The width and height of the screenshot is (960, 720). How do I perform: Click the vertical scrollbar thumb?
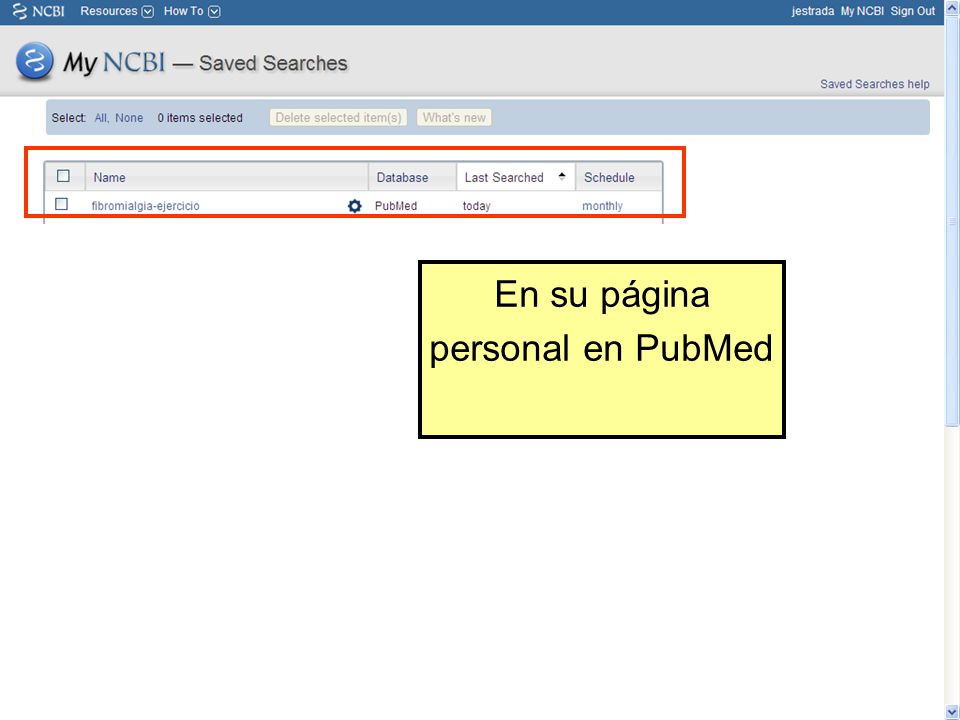point(952,221)
